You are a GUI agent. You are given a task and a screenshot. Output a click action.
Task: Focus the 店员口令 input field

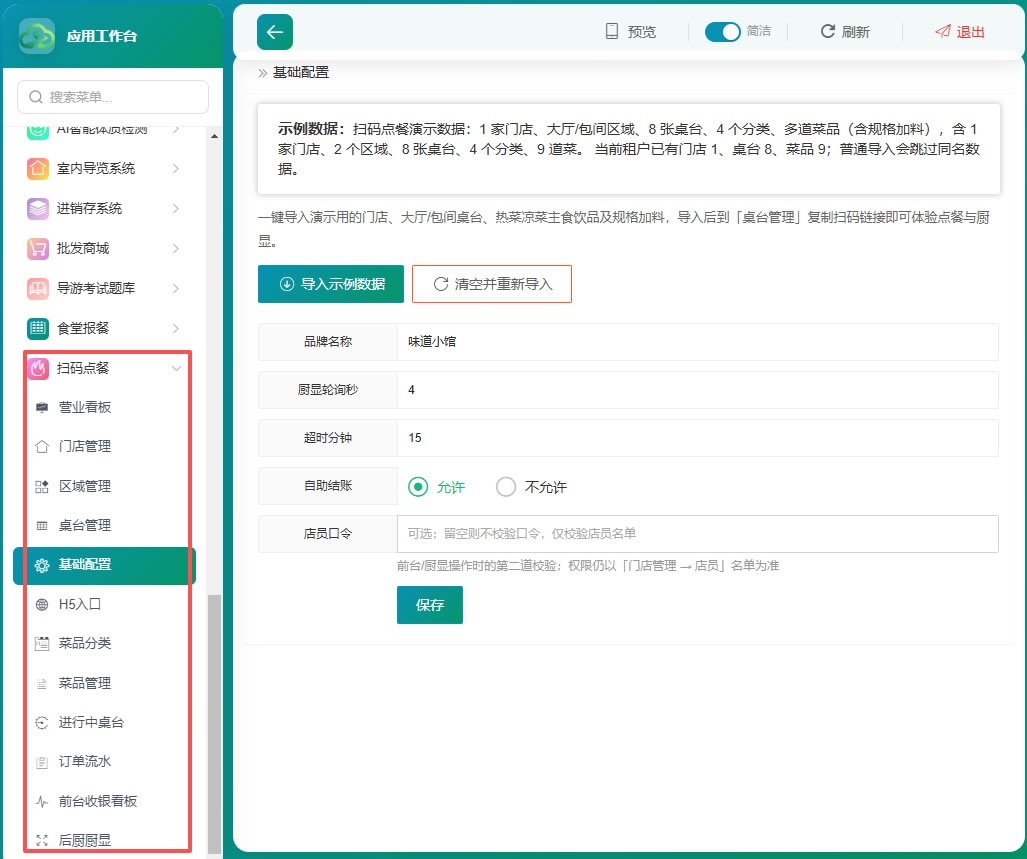coord(698,534)
